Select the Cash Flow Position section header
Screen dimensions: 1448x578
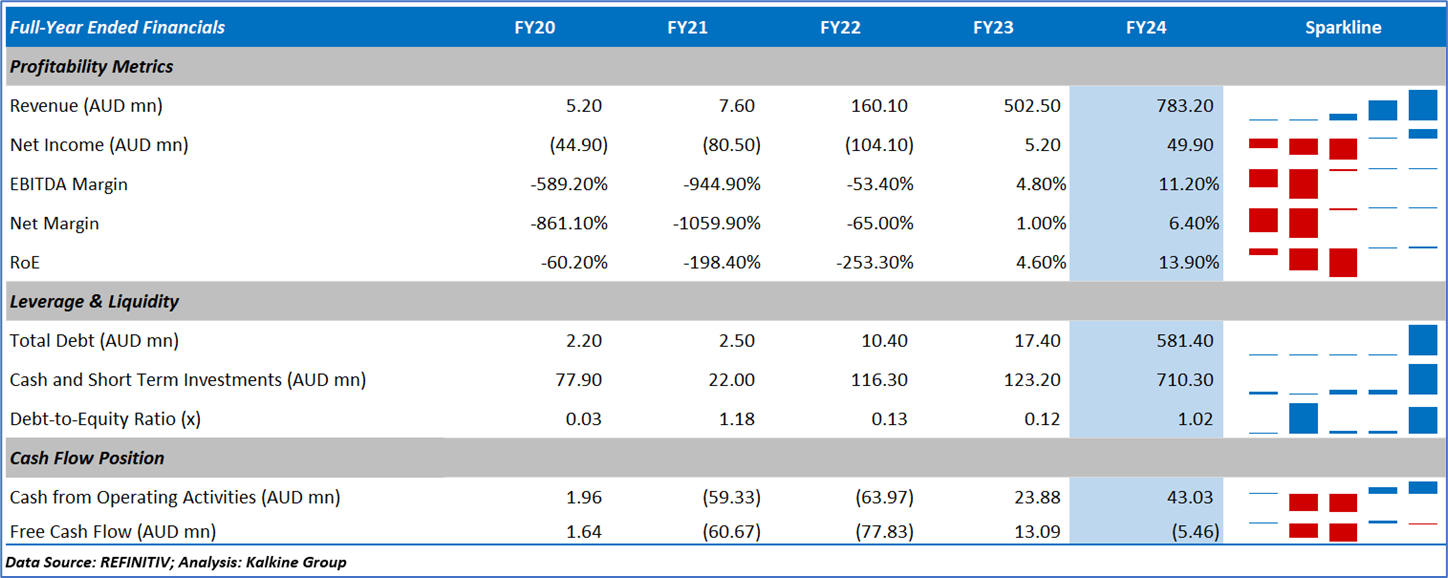[87, 458]
